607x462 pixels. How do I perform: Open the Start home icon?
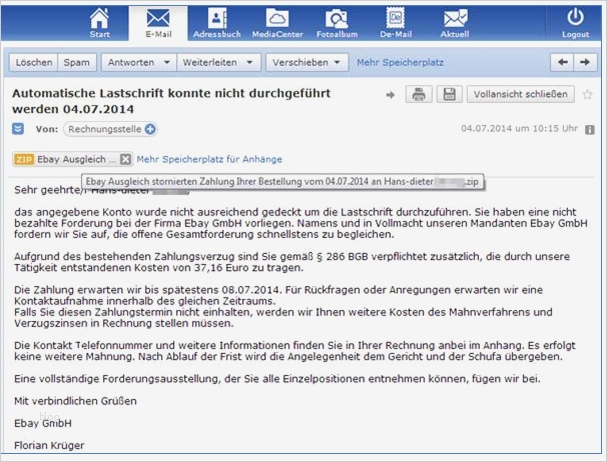coord(99,23)
